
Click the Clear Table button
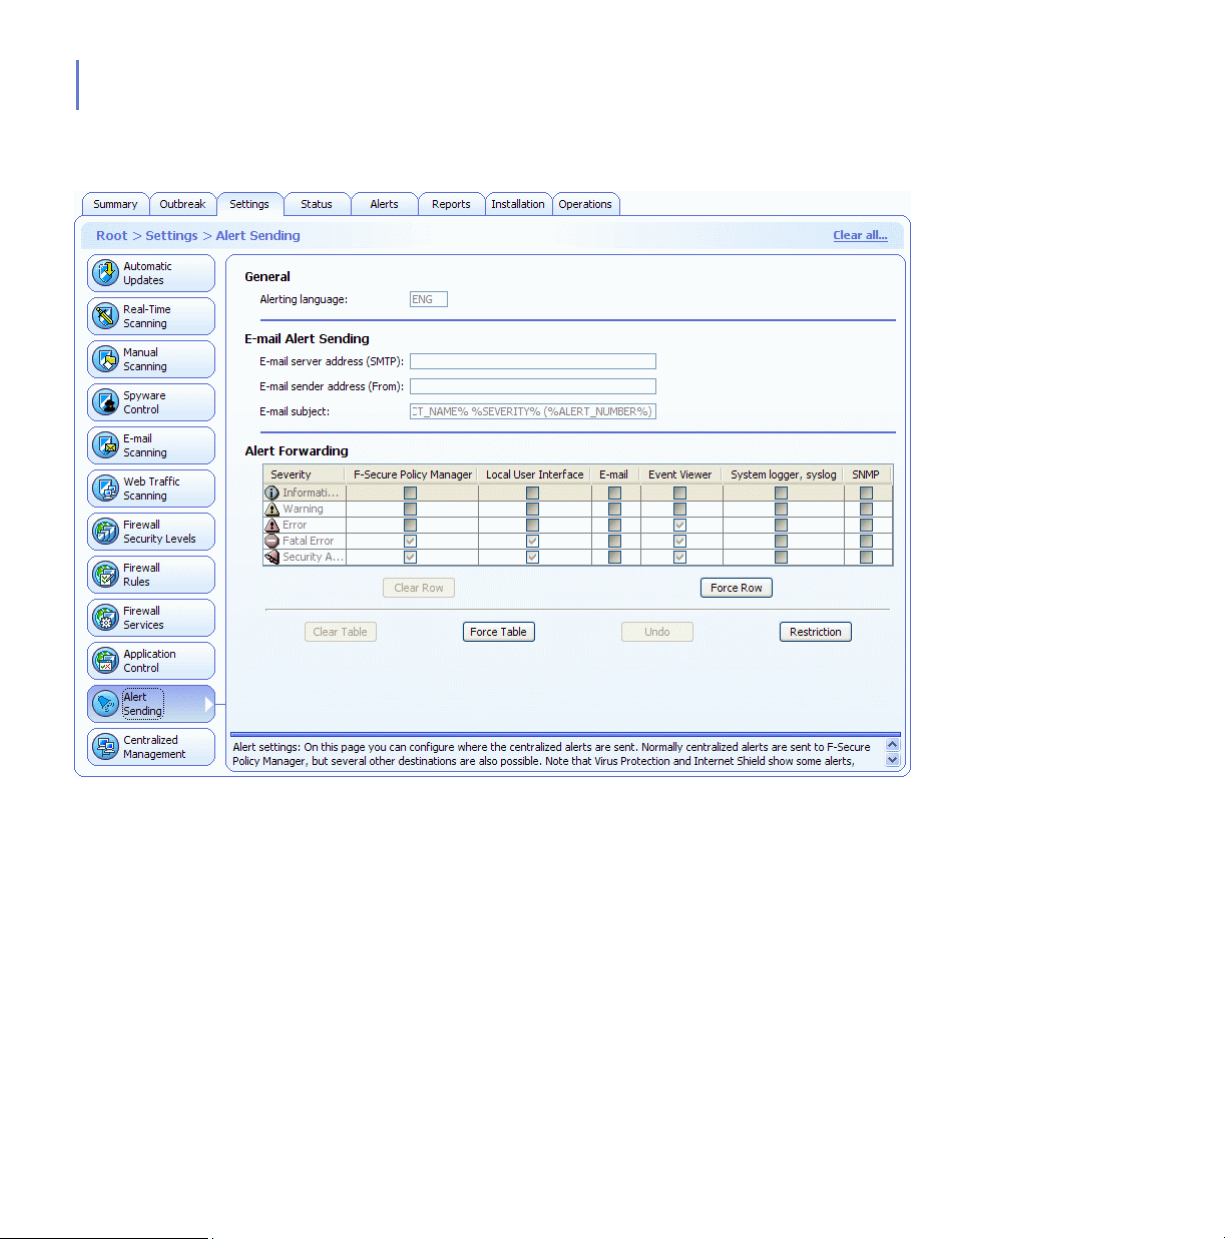340,632
